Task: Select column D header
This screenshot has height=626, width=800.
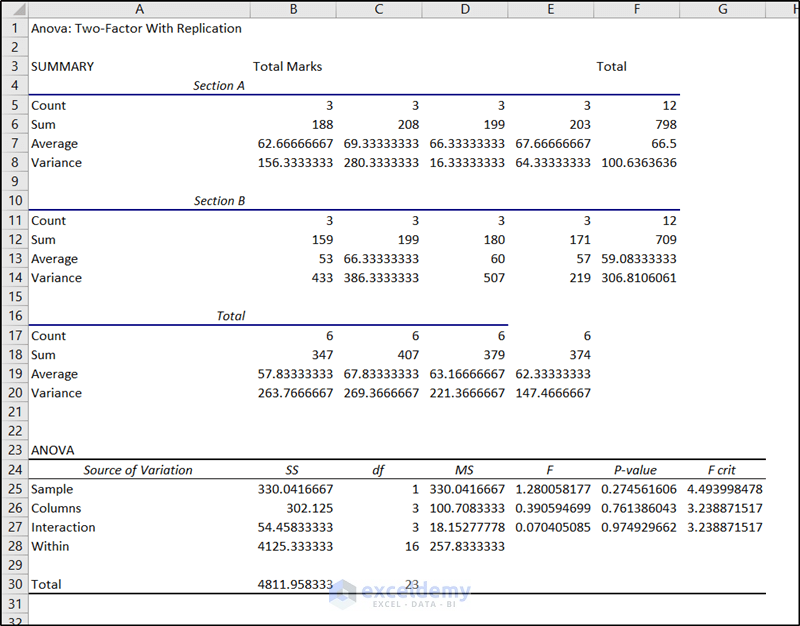Action: pyautogui.click(x=465, y=9)
